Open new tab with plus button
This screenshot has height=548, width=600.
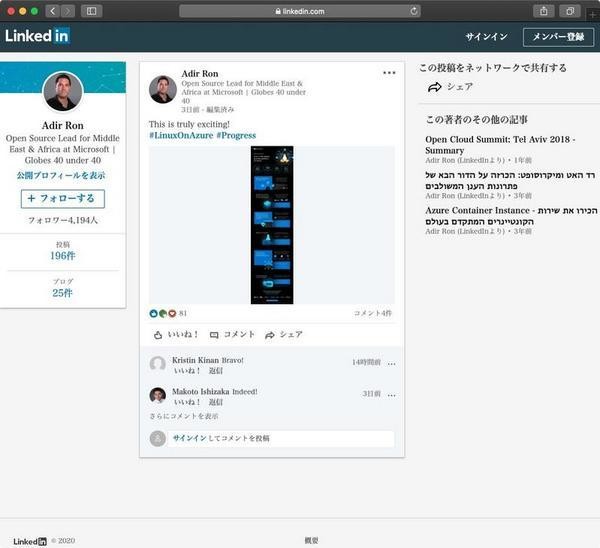pyautogui.click(x=593, y=15)
